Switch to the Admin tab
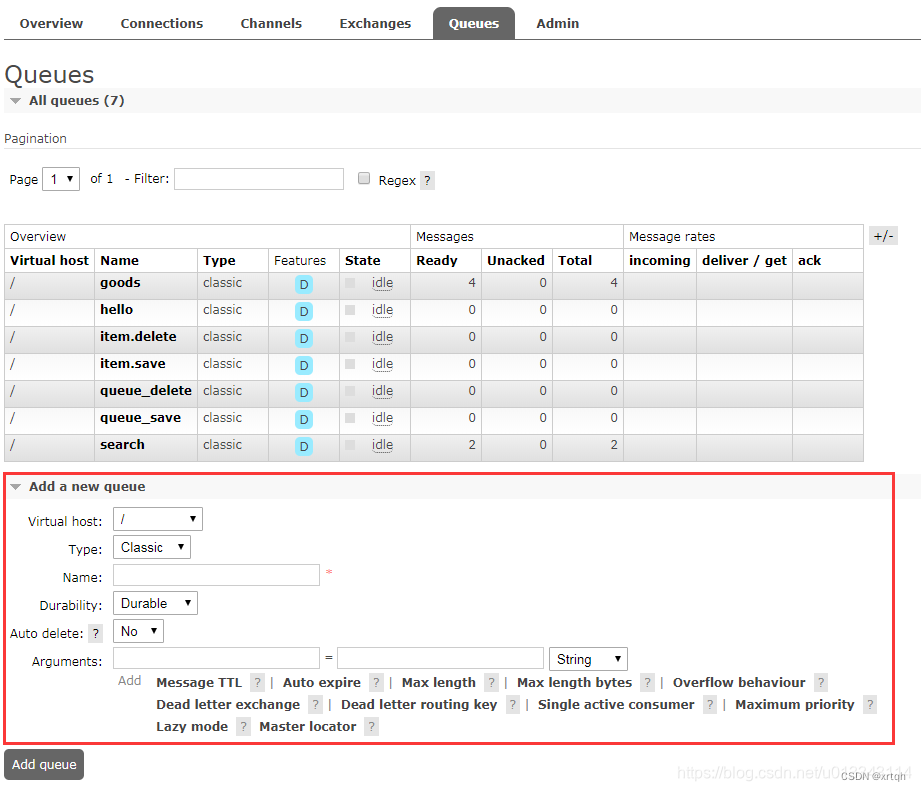921x791 pixels. click(557, 23)
